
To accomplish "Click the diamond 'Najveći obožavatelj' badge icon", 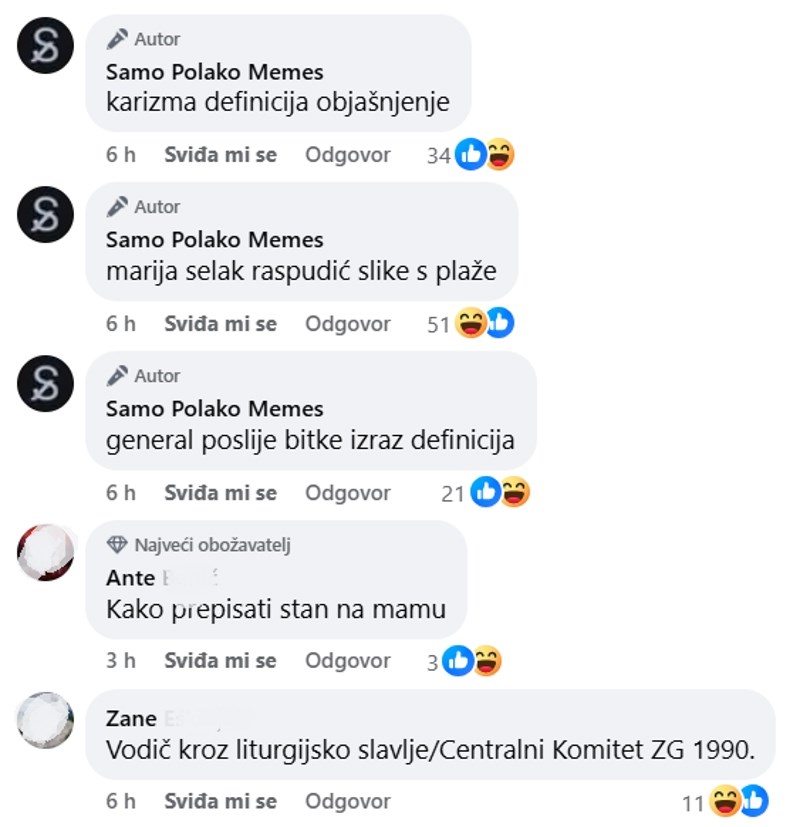I will pos(117,545).
